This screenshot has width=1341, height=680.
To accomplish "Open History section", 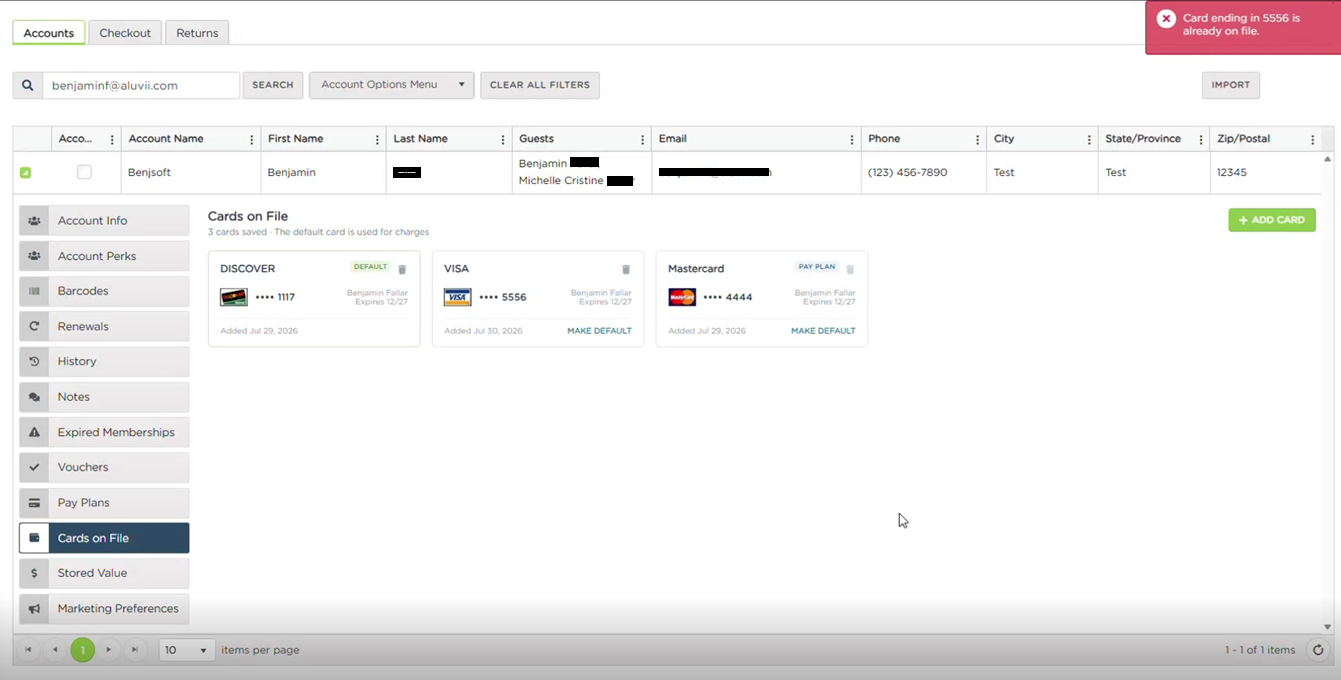I will (x=104, y=361).
